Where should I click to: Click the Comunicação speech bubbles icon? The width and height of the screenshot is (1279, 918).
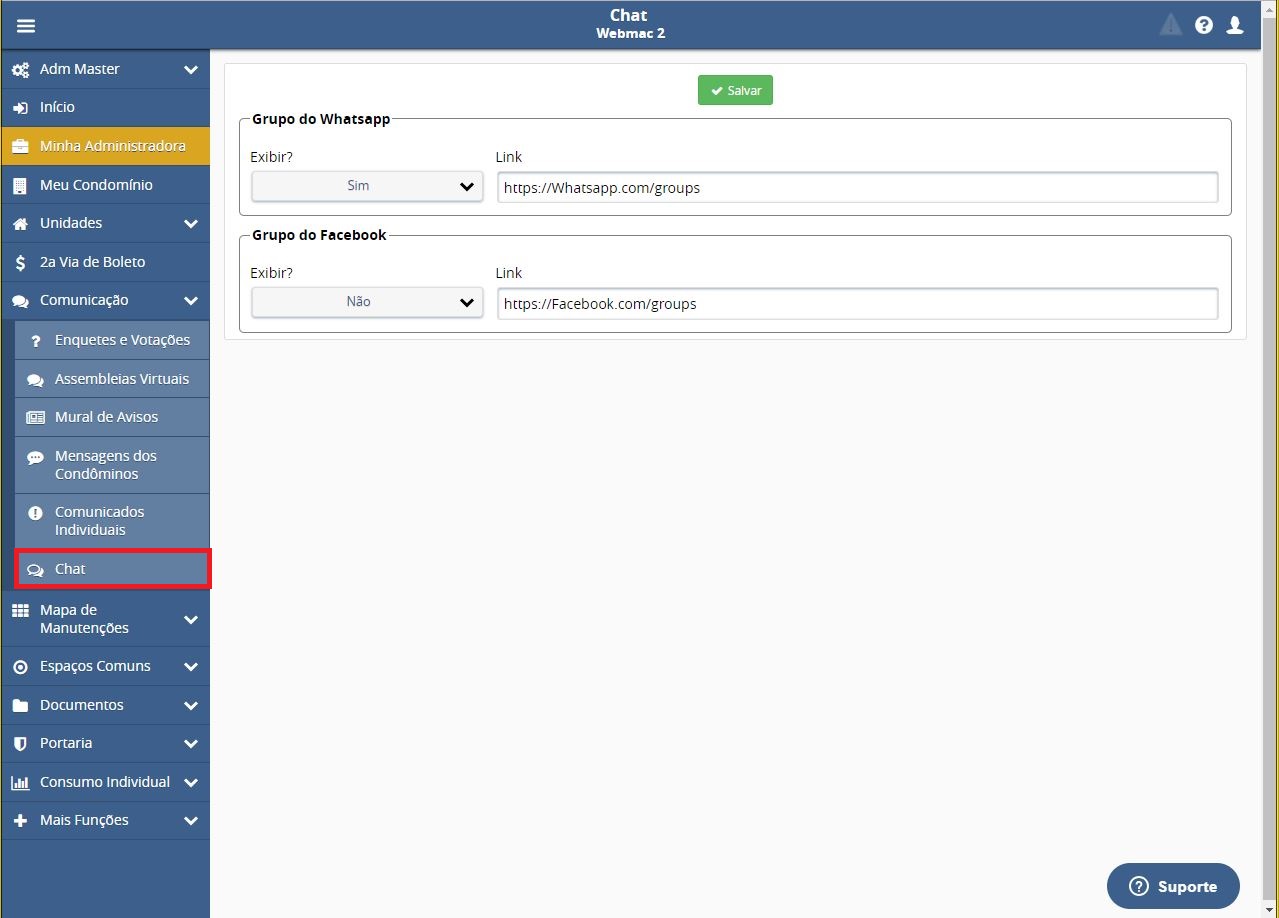click(20, 301)
